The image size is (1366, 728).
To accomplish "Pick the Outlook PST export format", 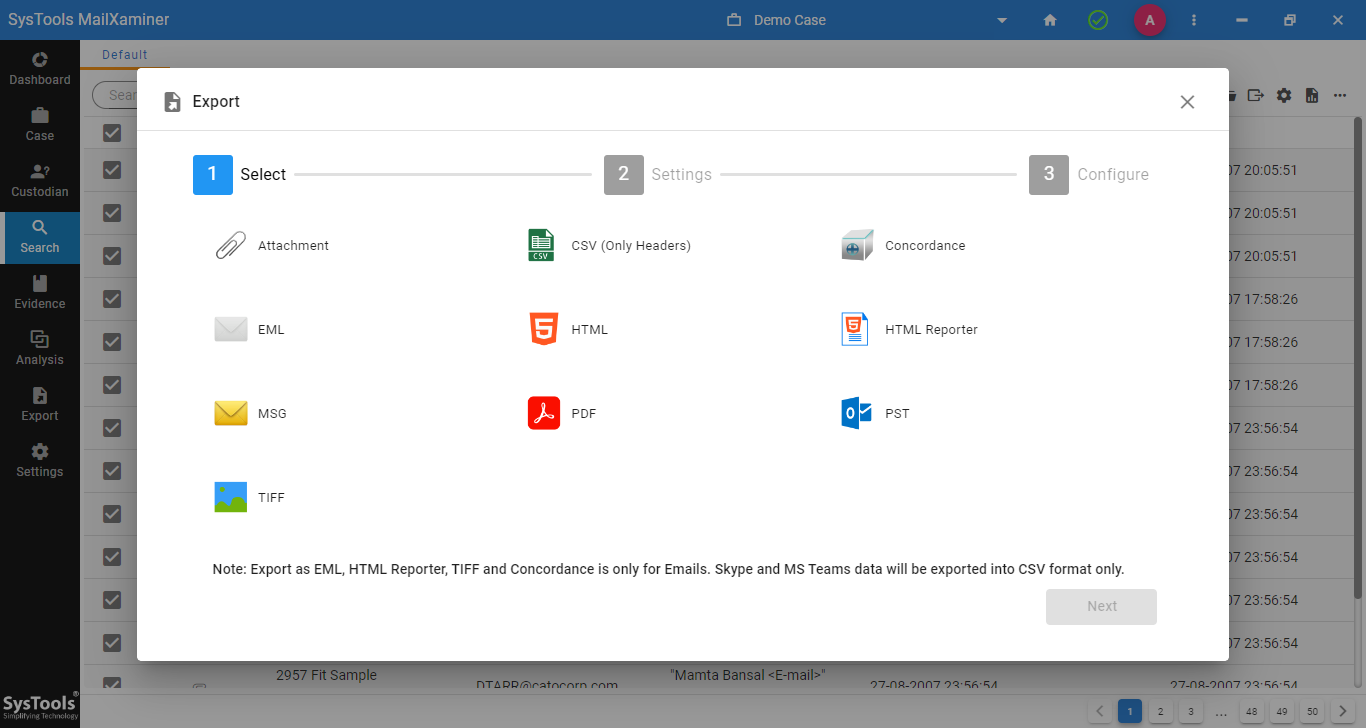I will tap(876, 413).
